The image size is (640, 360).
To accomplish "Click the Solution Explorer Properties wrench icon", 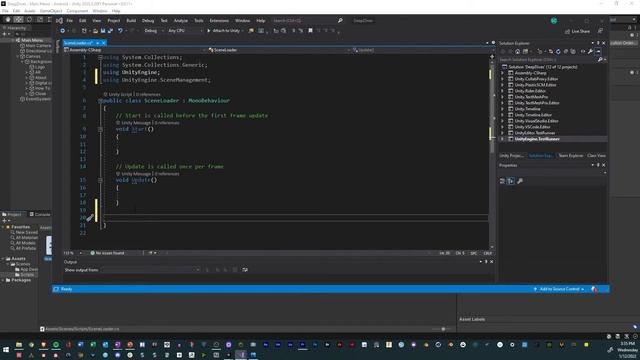I will [590, 51].
